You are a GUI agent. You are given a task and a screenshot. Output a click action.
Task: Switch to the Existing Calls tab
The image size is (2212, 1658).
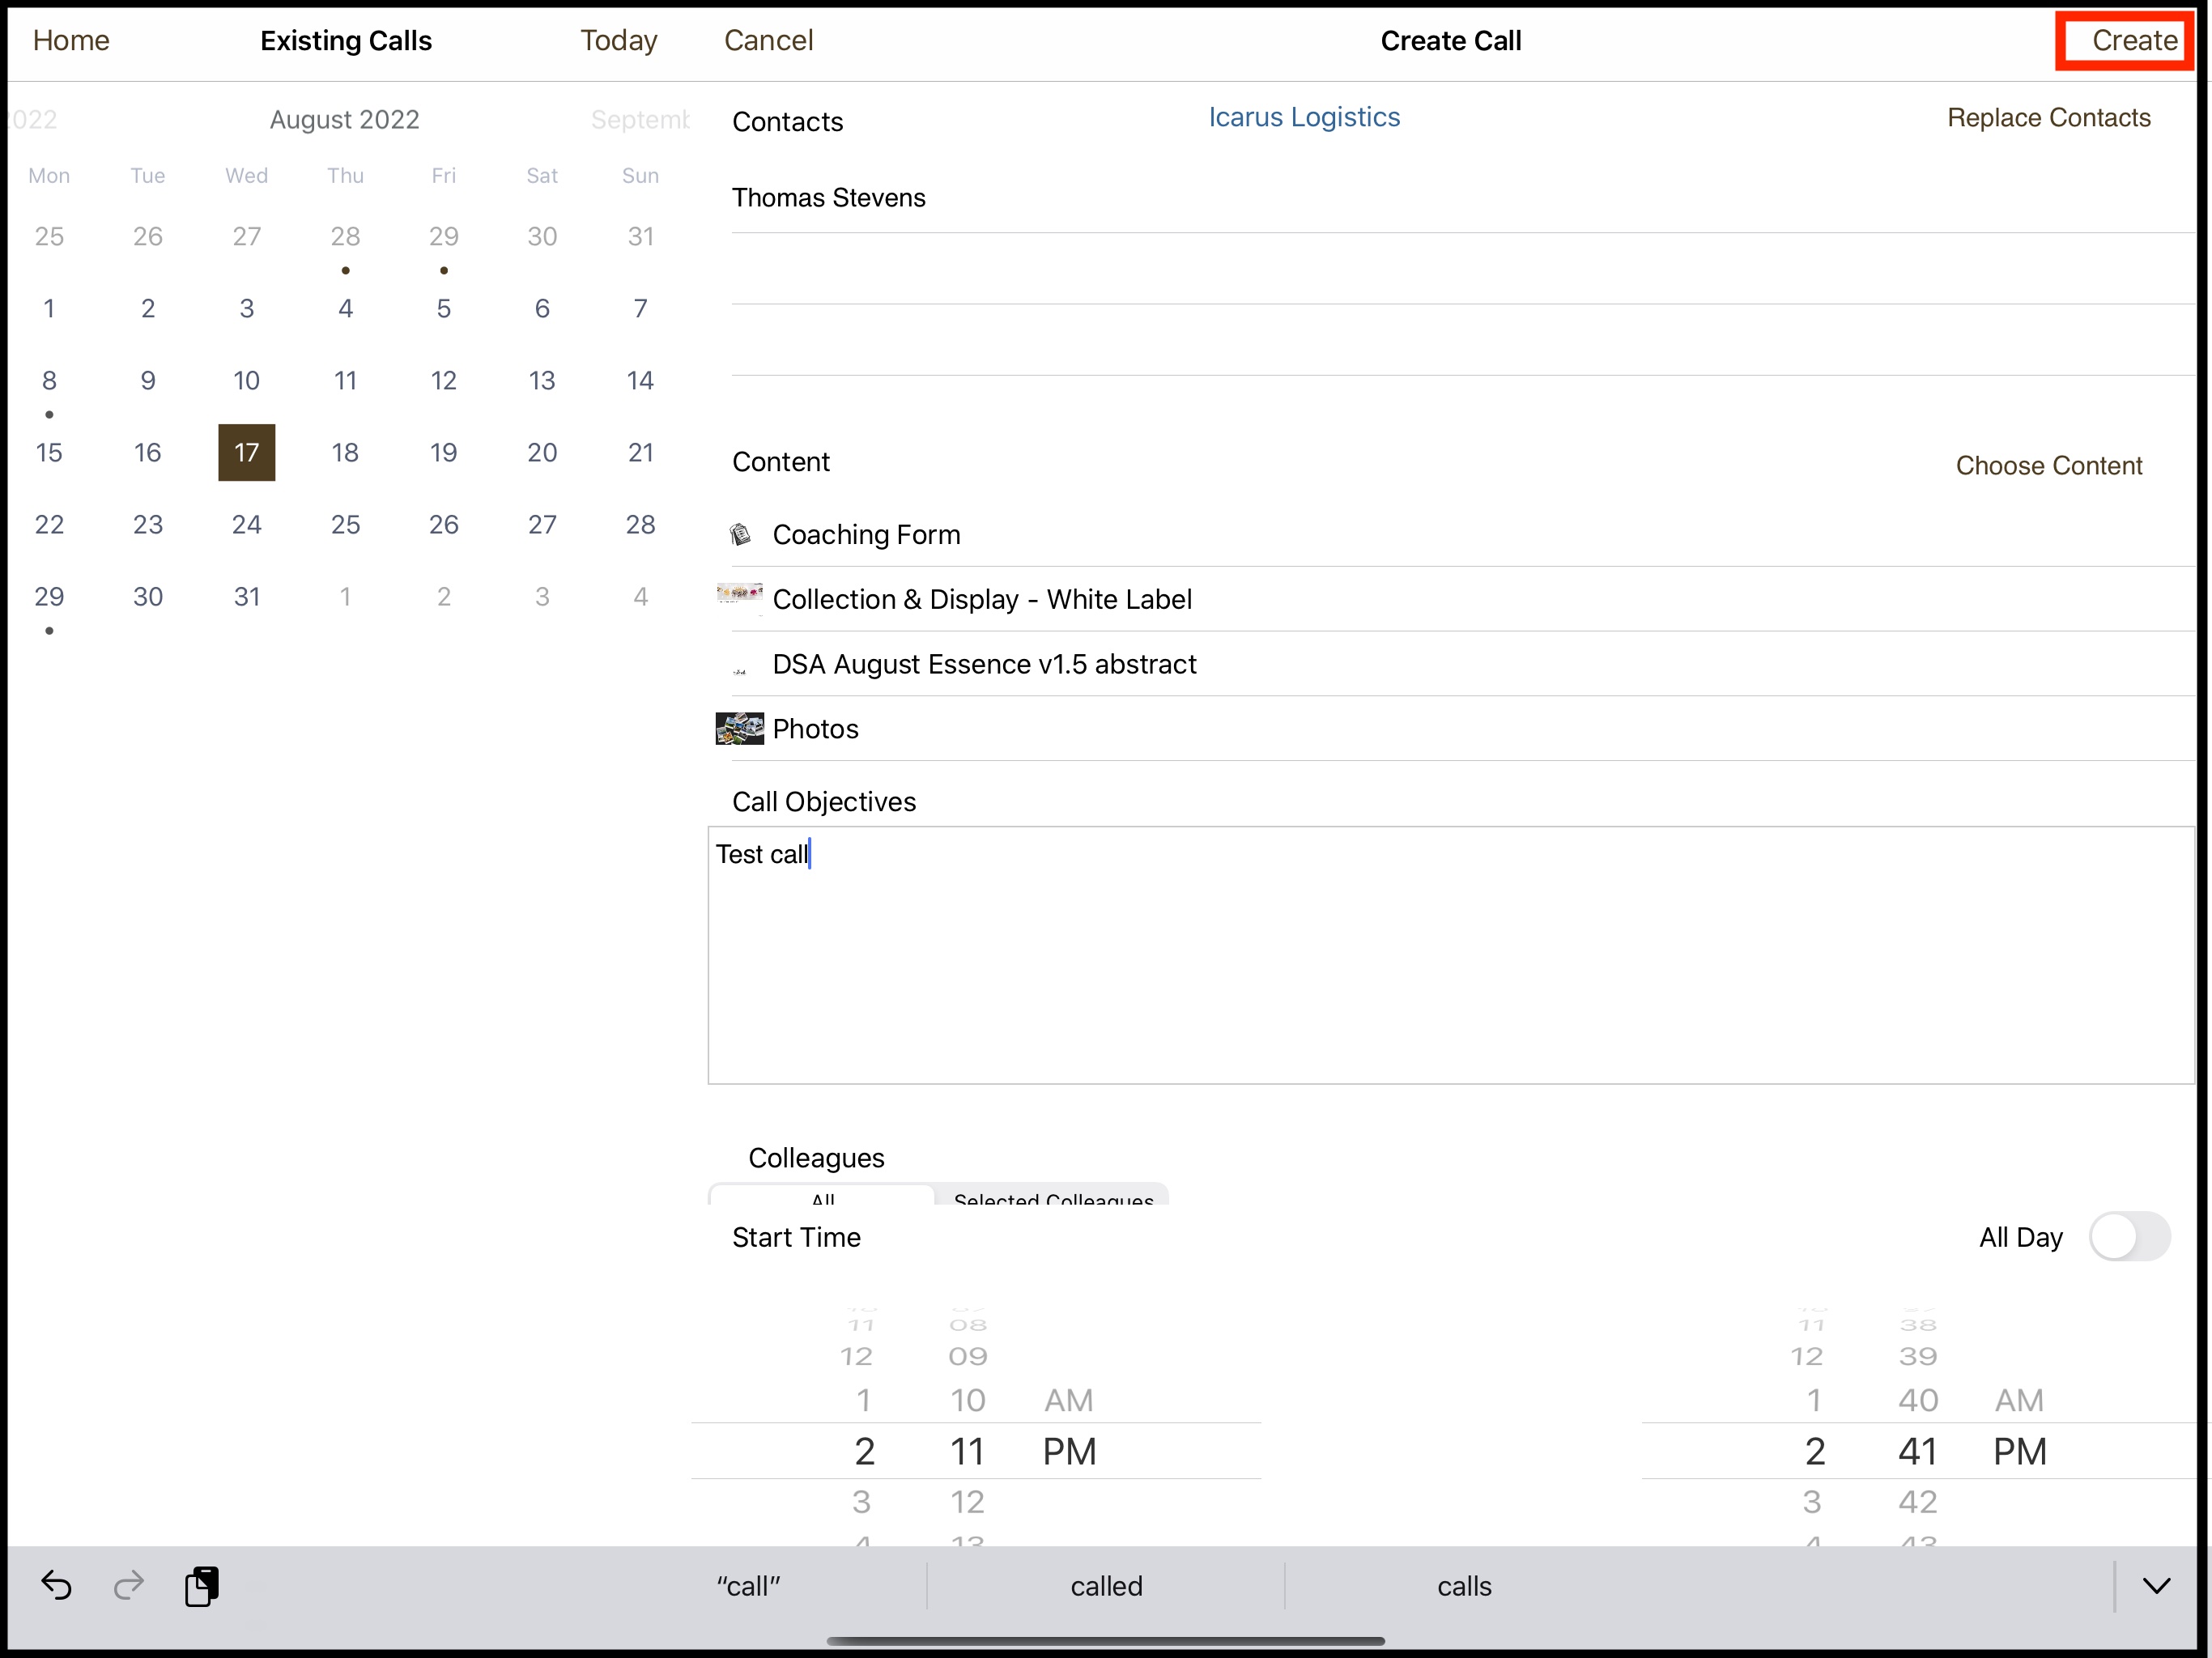[345, 40]
